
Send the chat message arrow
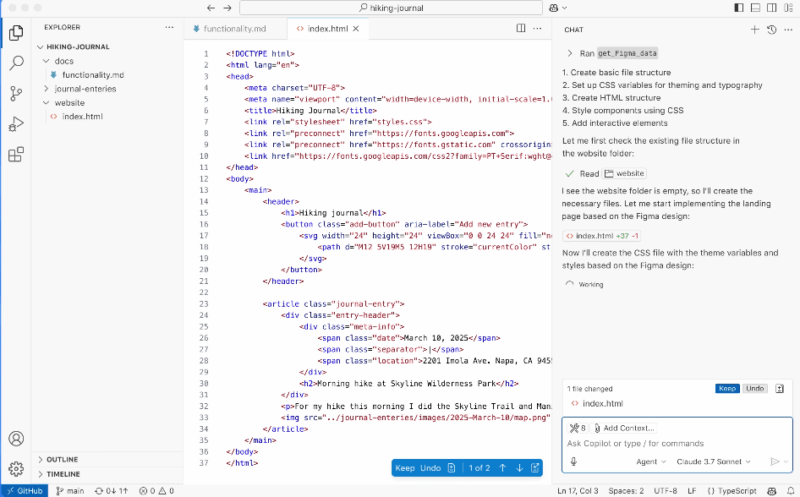coord(774,461)
